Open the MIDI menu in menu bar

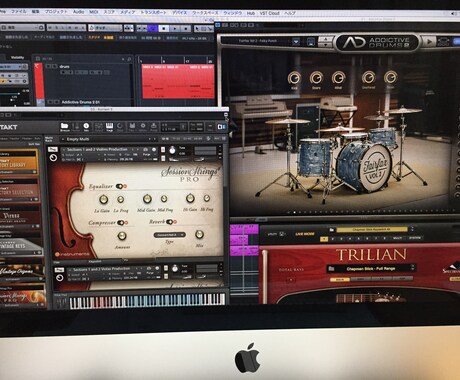[94, 12]
